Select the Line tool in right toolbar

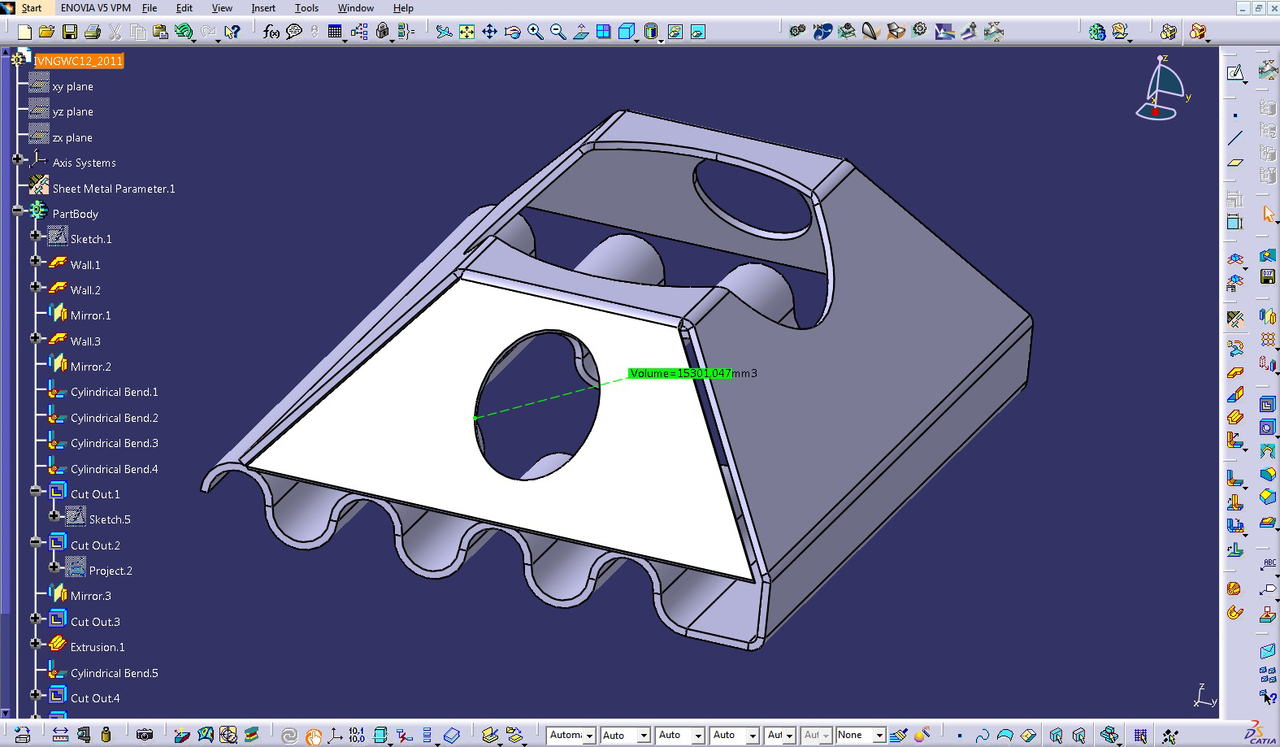coord(1236,138)
